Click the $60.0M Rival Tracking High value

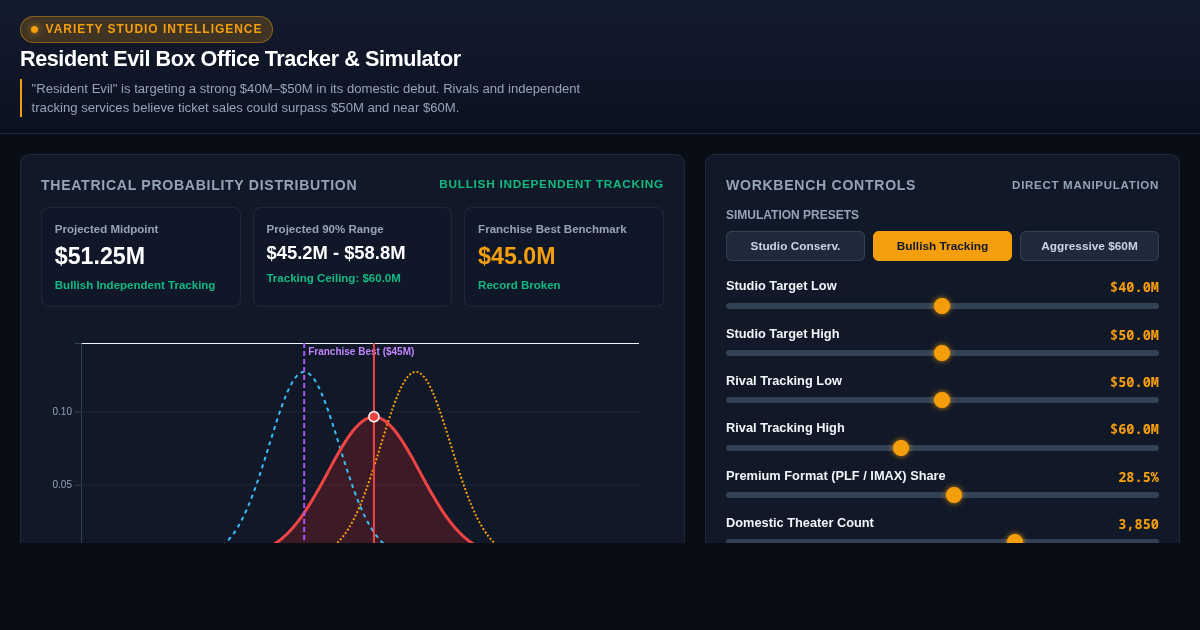click(1134, 429)
